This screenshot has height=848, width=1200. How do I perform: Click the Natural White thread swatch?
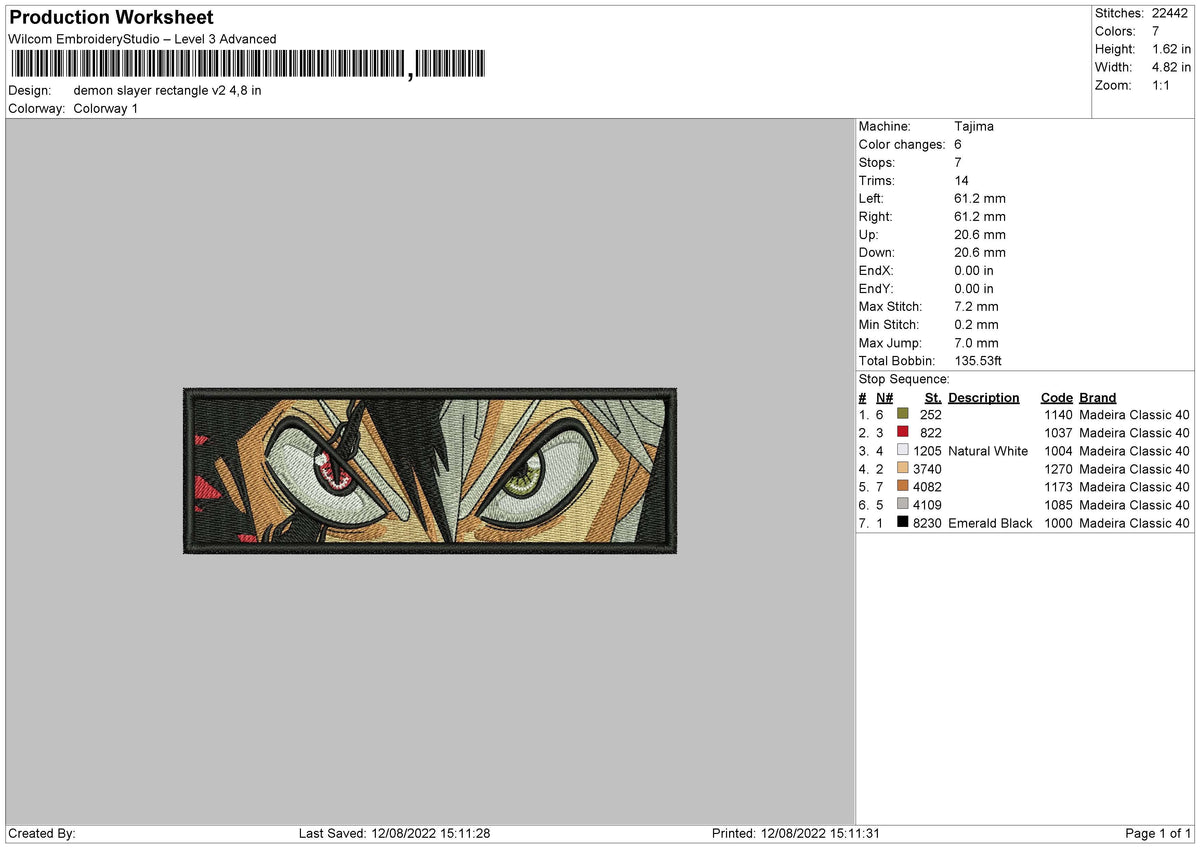[903, 451]
